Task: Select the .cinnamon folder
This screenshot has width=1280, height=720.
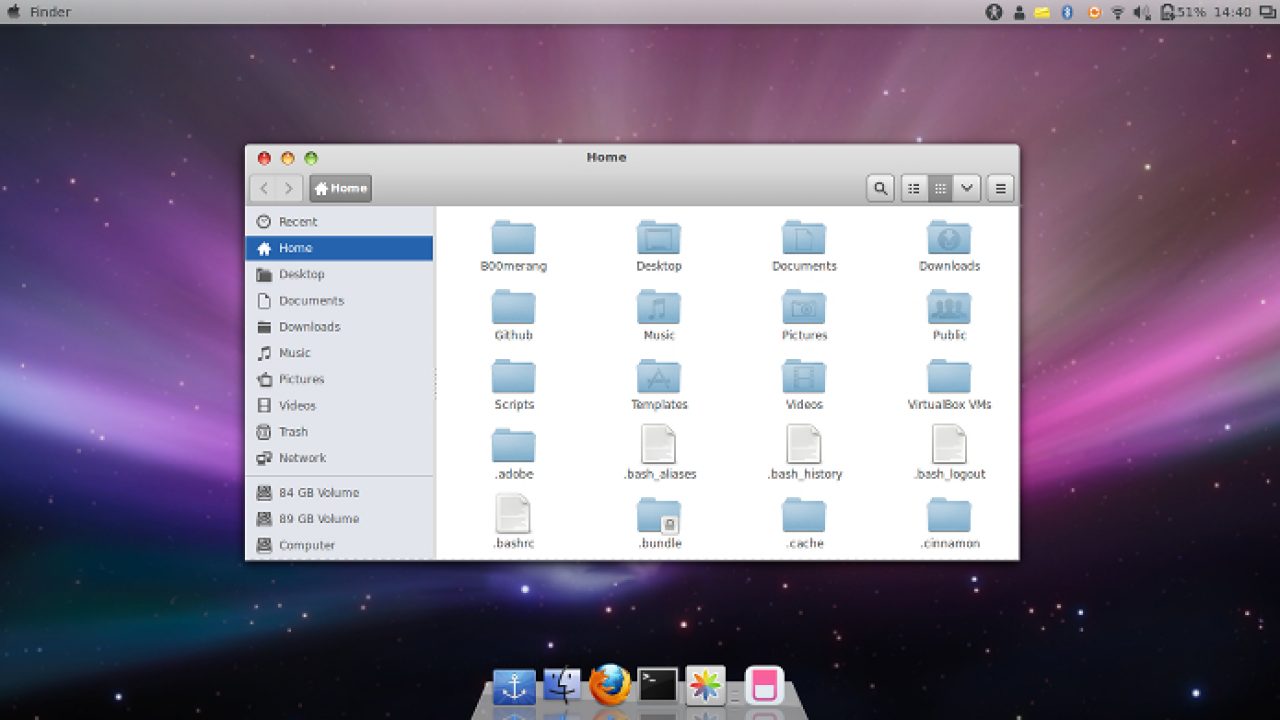Action: tap(949, 523)
